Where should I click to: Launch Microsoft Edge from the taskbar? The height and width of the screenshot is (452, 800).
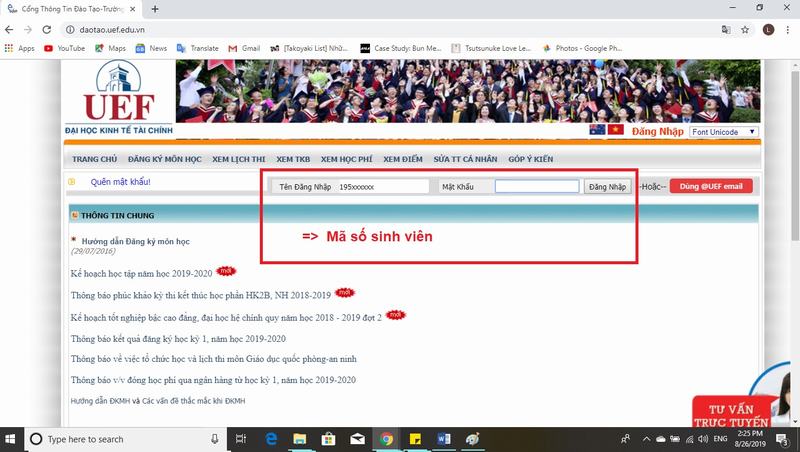coord(271,439)
